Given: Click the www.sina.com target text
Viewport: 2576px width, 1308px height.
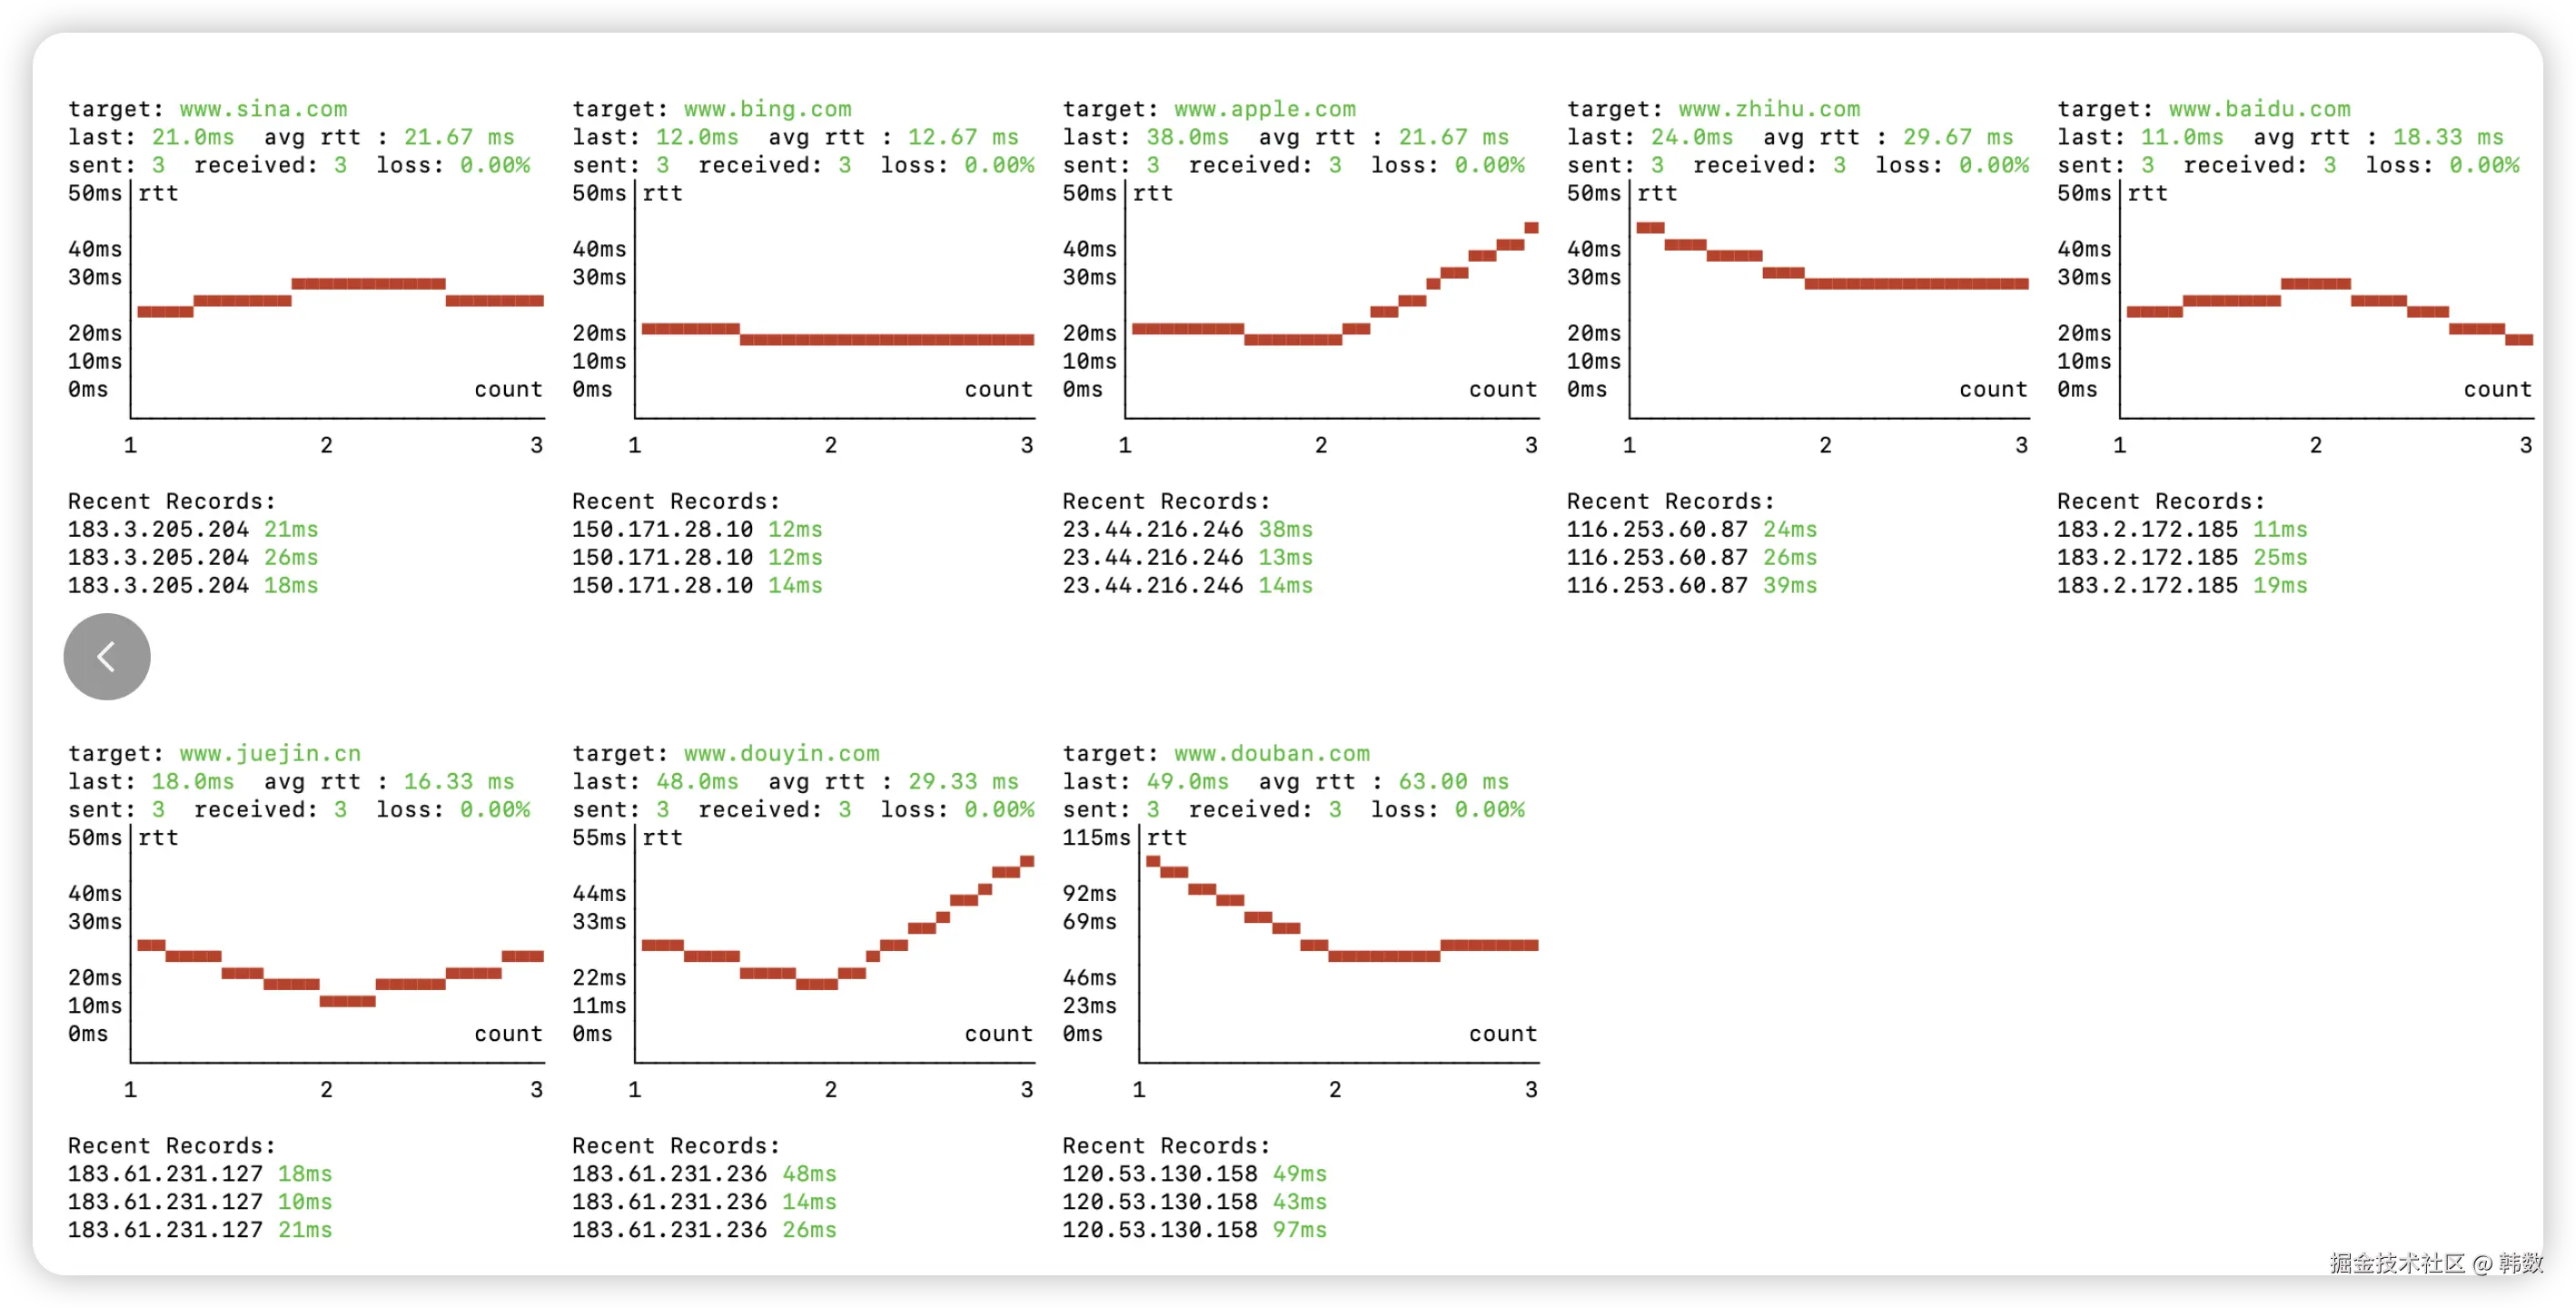Looking at the screenshot, I should pos(263,109).
